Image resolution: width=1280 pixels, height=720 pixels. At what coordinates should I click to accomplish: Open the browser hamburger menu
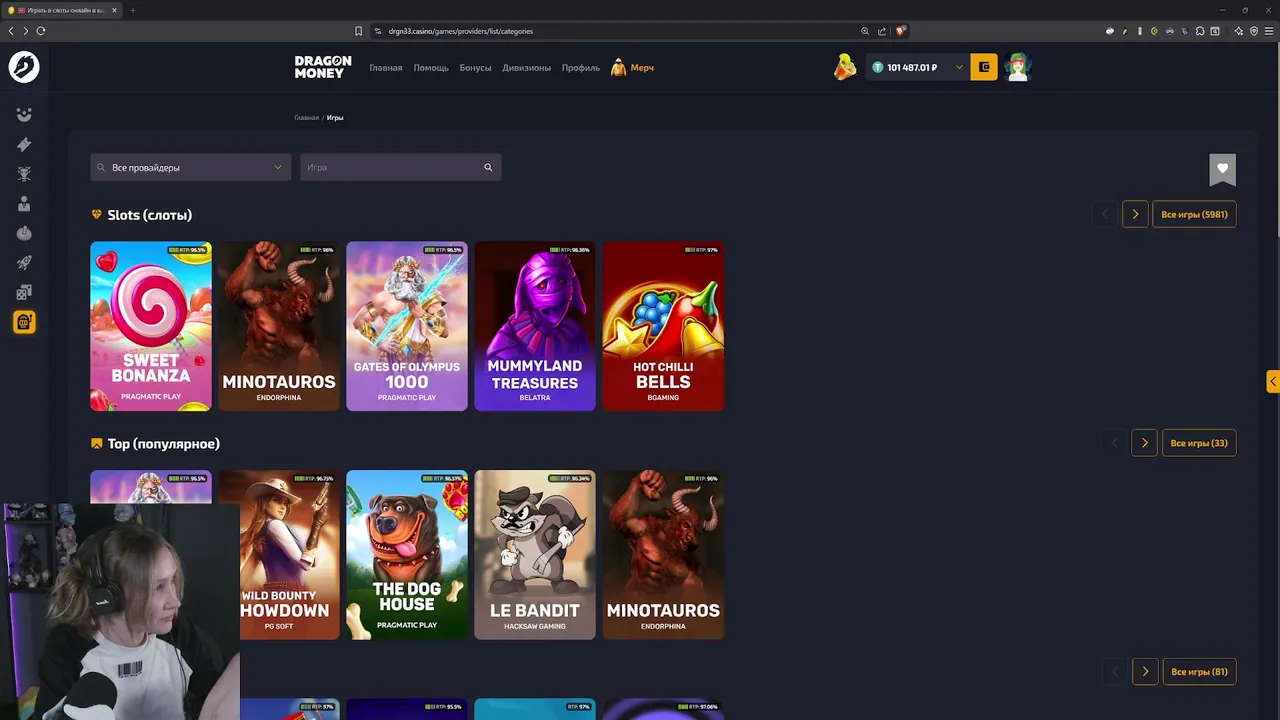click(1269, 31)
